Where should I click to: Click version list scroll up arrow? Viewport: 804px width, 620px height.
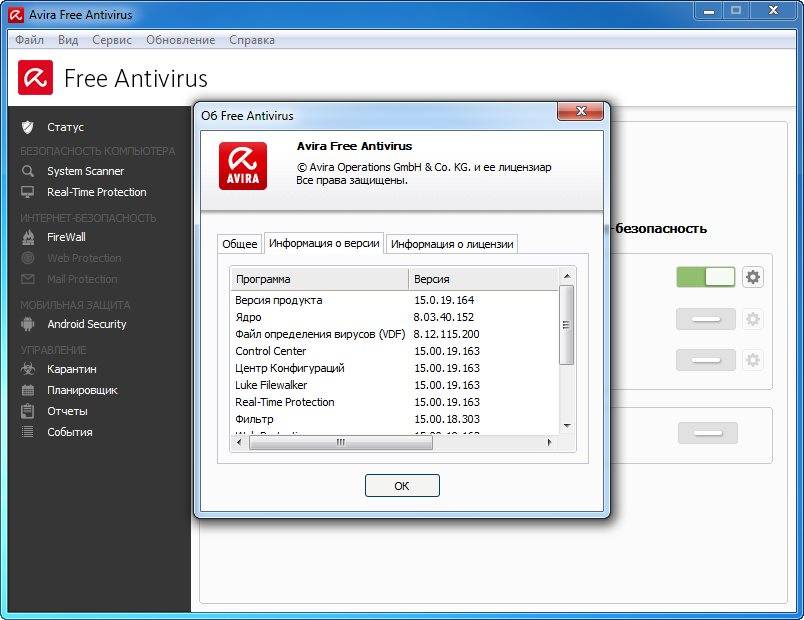click(x=567, y=276)
